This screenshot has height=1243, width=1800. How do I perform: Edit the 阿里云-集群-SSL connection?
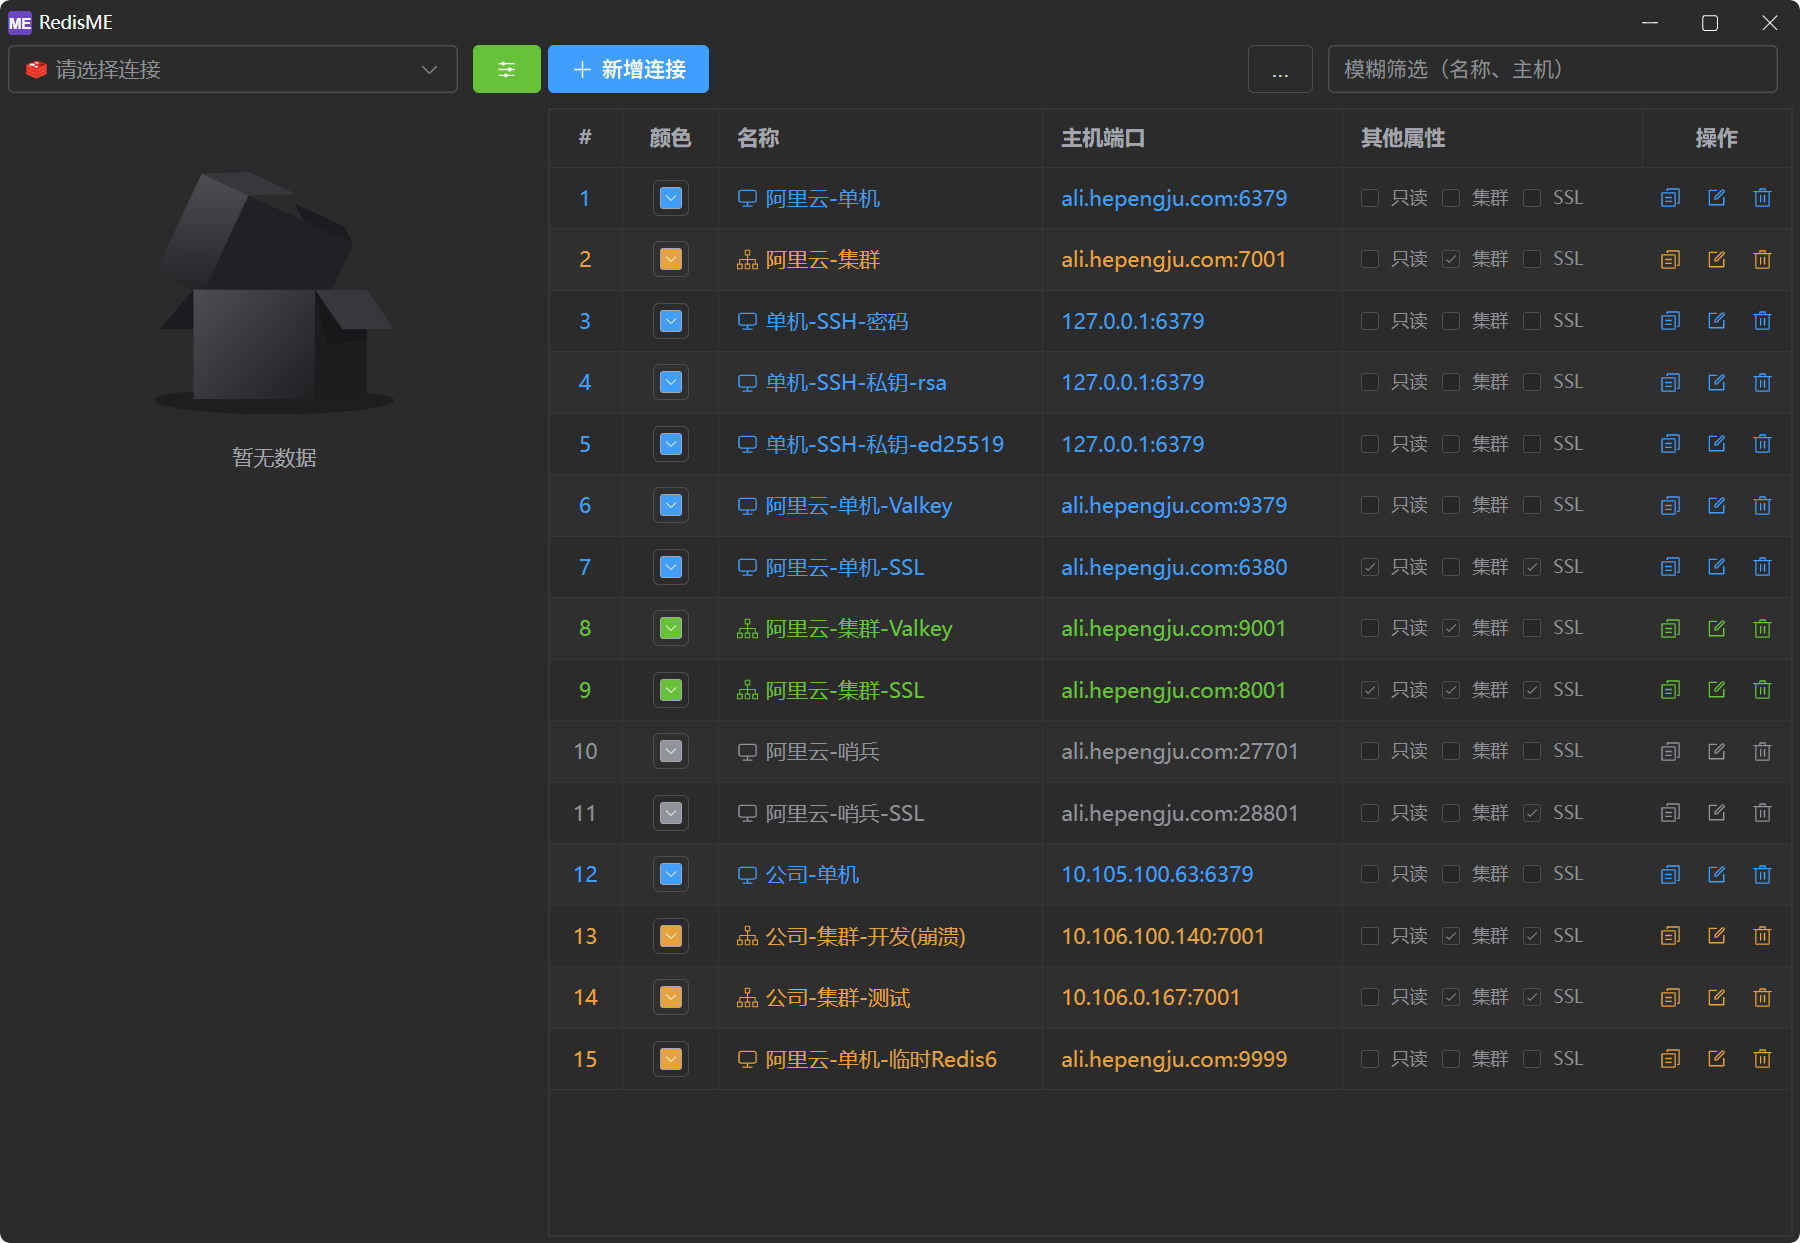(x=1716, y=690)
